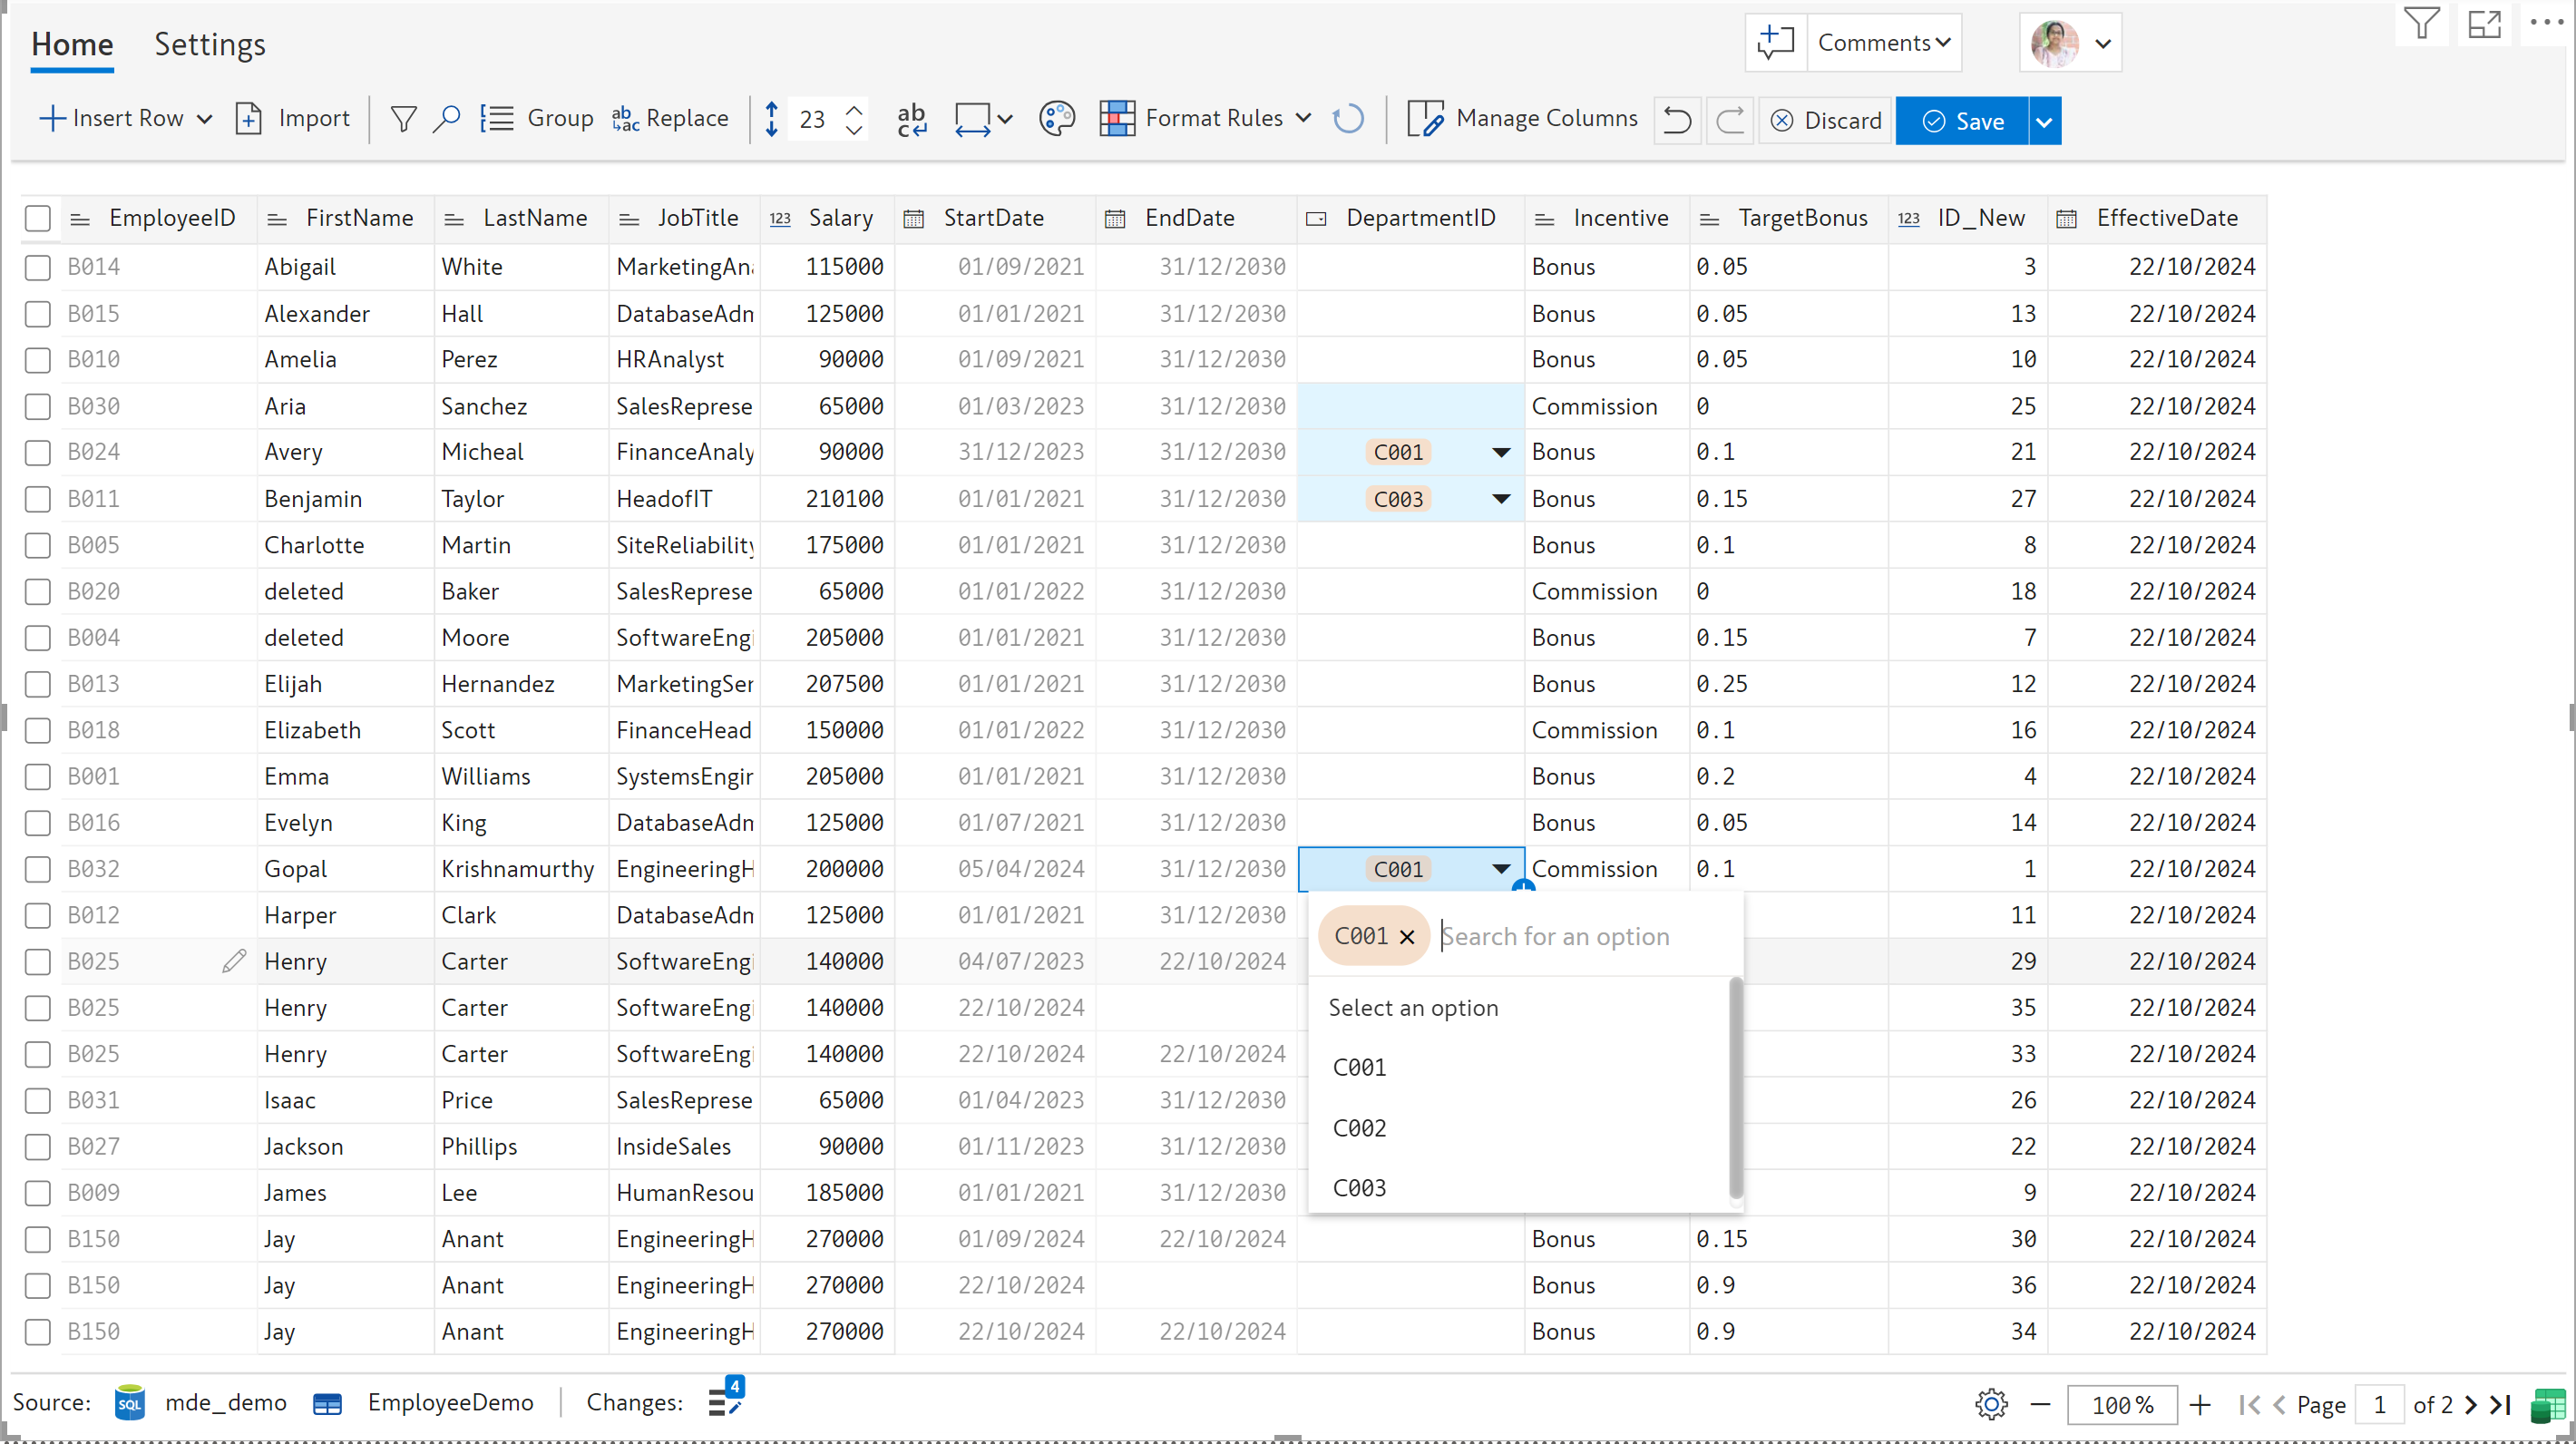Choose C002 from the option list

[x=1359, y=1127]
